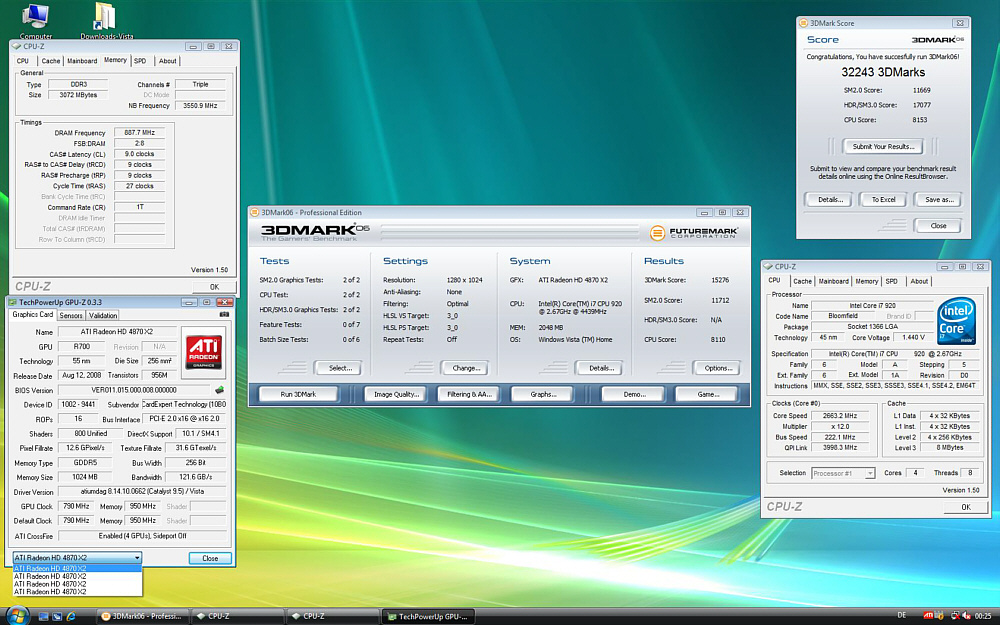Open Mainboard tab in memory CPU-Z window
This screenshot has height=625, width=1000.
click(x=82, y=61)
